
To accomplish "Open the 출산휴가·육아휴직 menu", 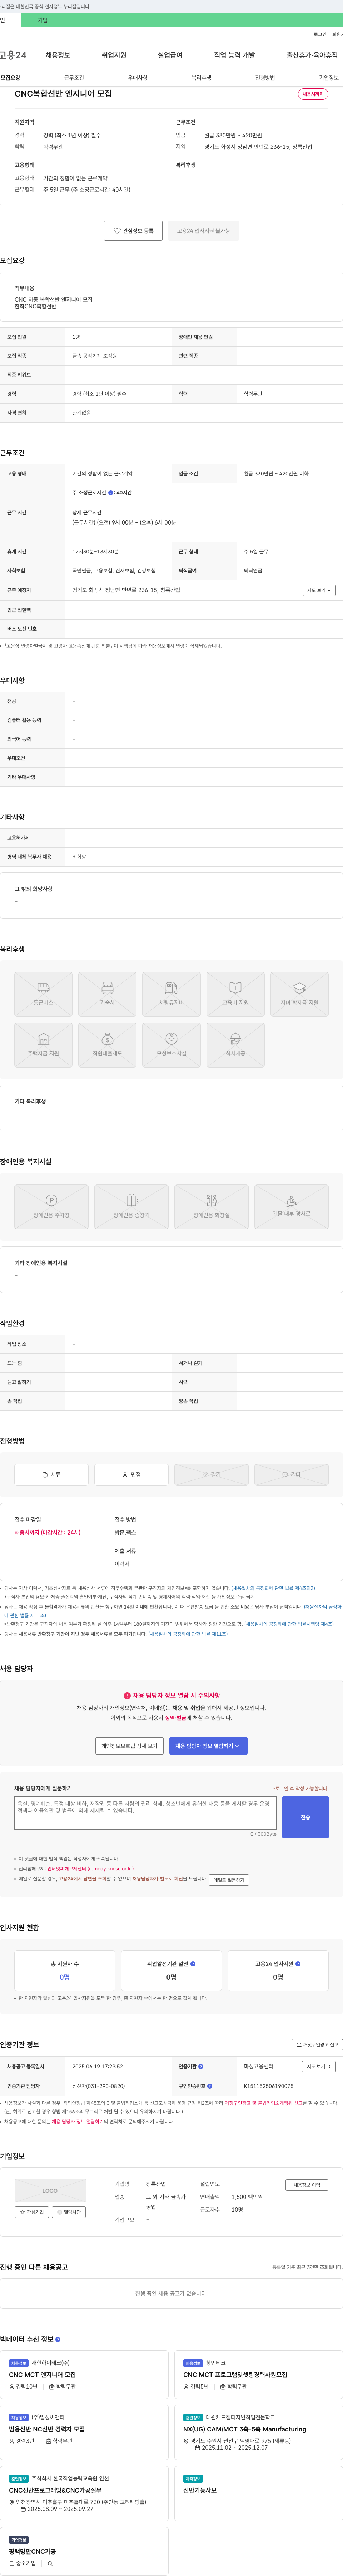I will pos(312,55).
